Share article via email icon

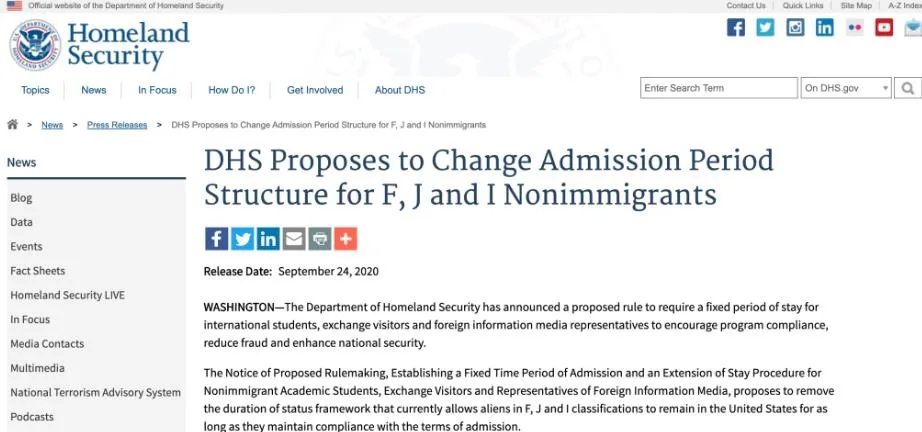[x=294, y=239]
